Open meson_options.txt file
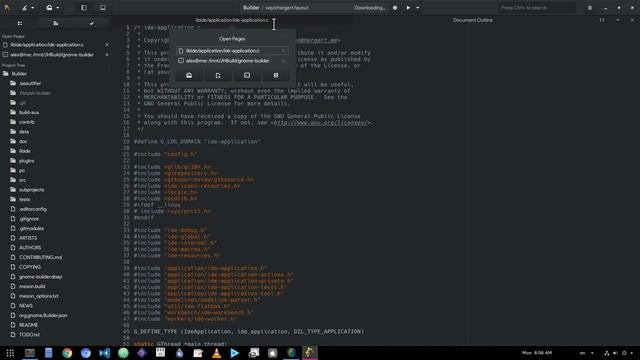The image size is (640, 360). pos(38,296)
